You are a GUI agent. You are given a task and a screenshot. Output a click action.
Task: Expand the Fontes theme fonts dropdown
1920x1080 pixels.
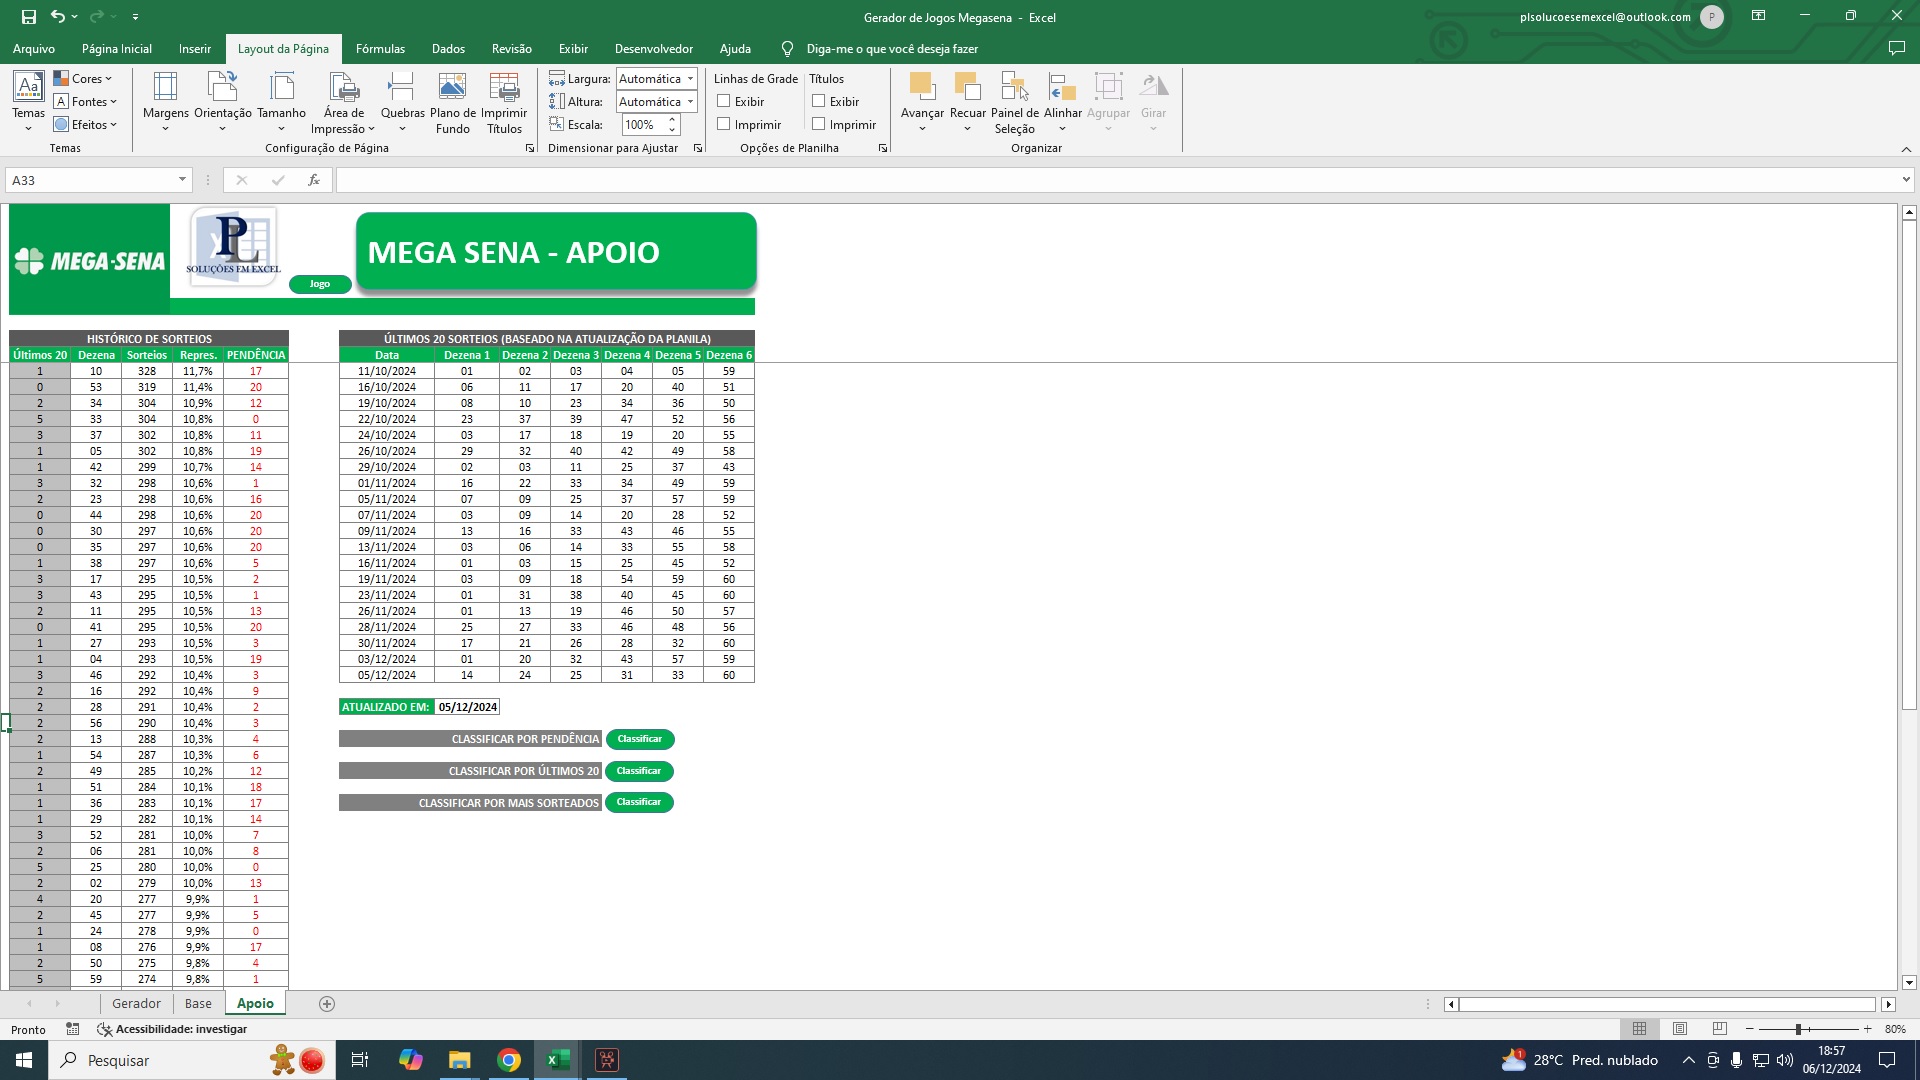pyautogui.click(x=85, y=102)
